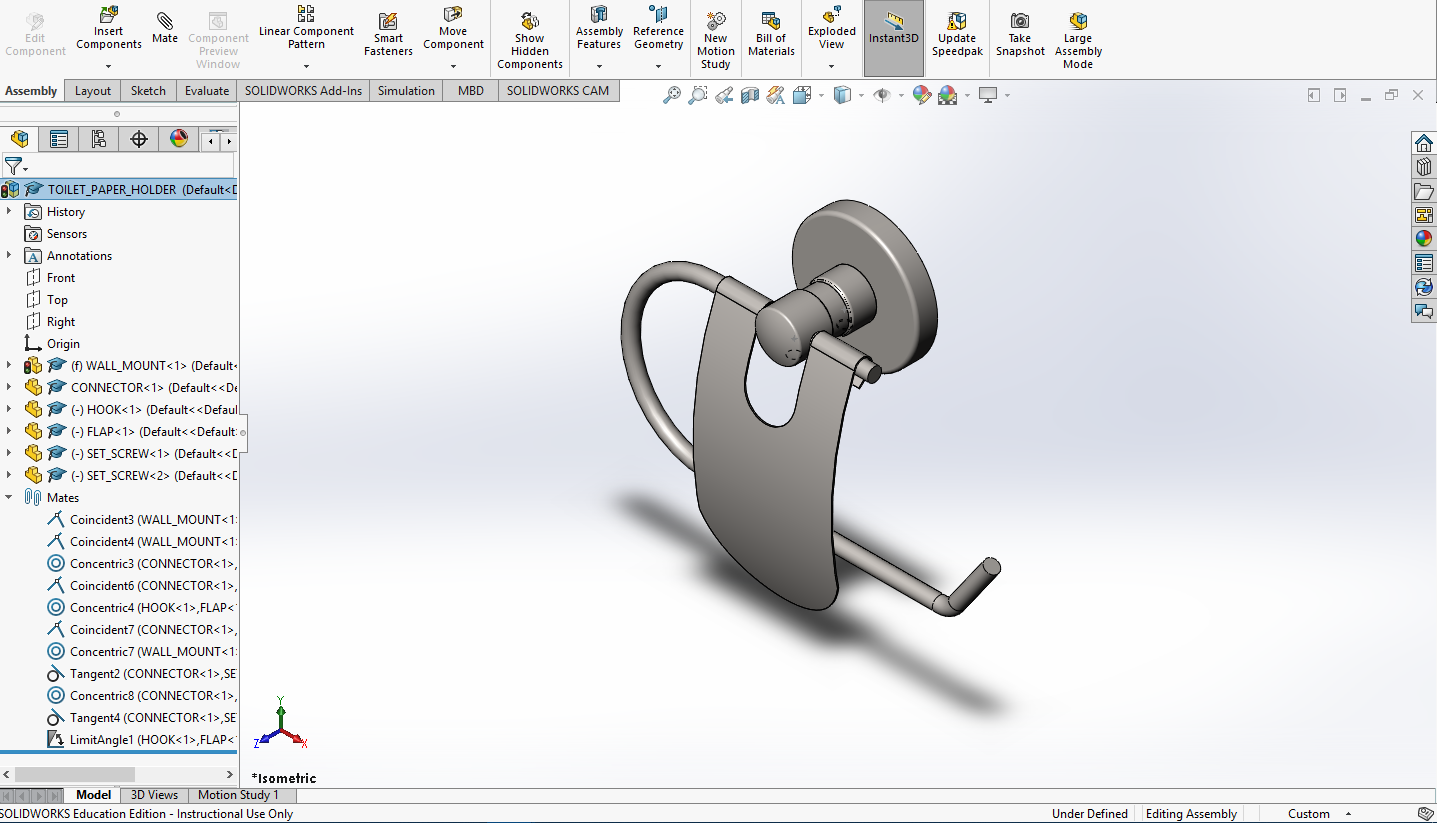Collapse the Mates folder

click(x=9, y=498)
